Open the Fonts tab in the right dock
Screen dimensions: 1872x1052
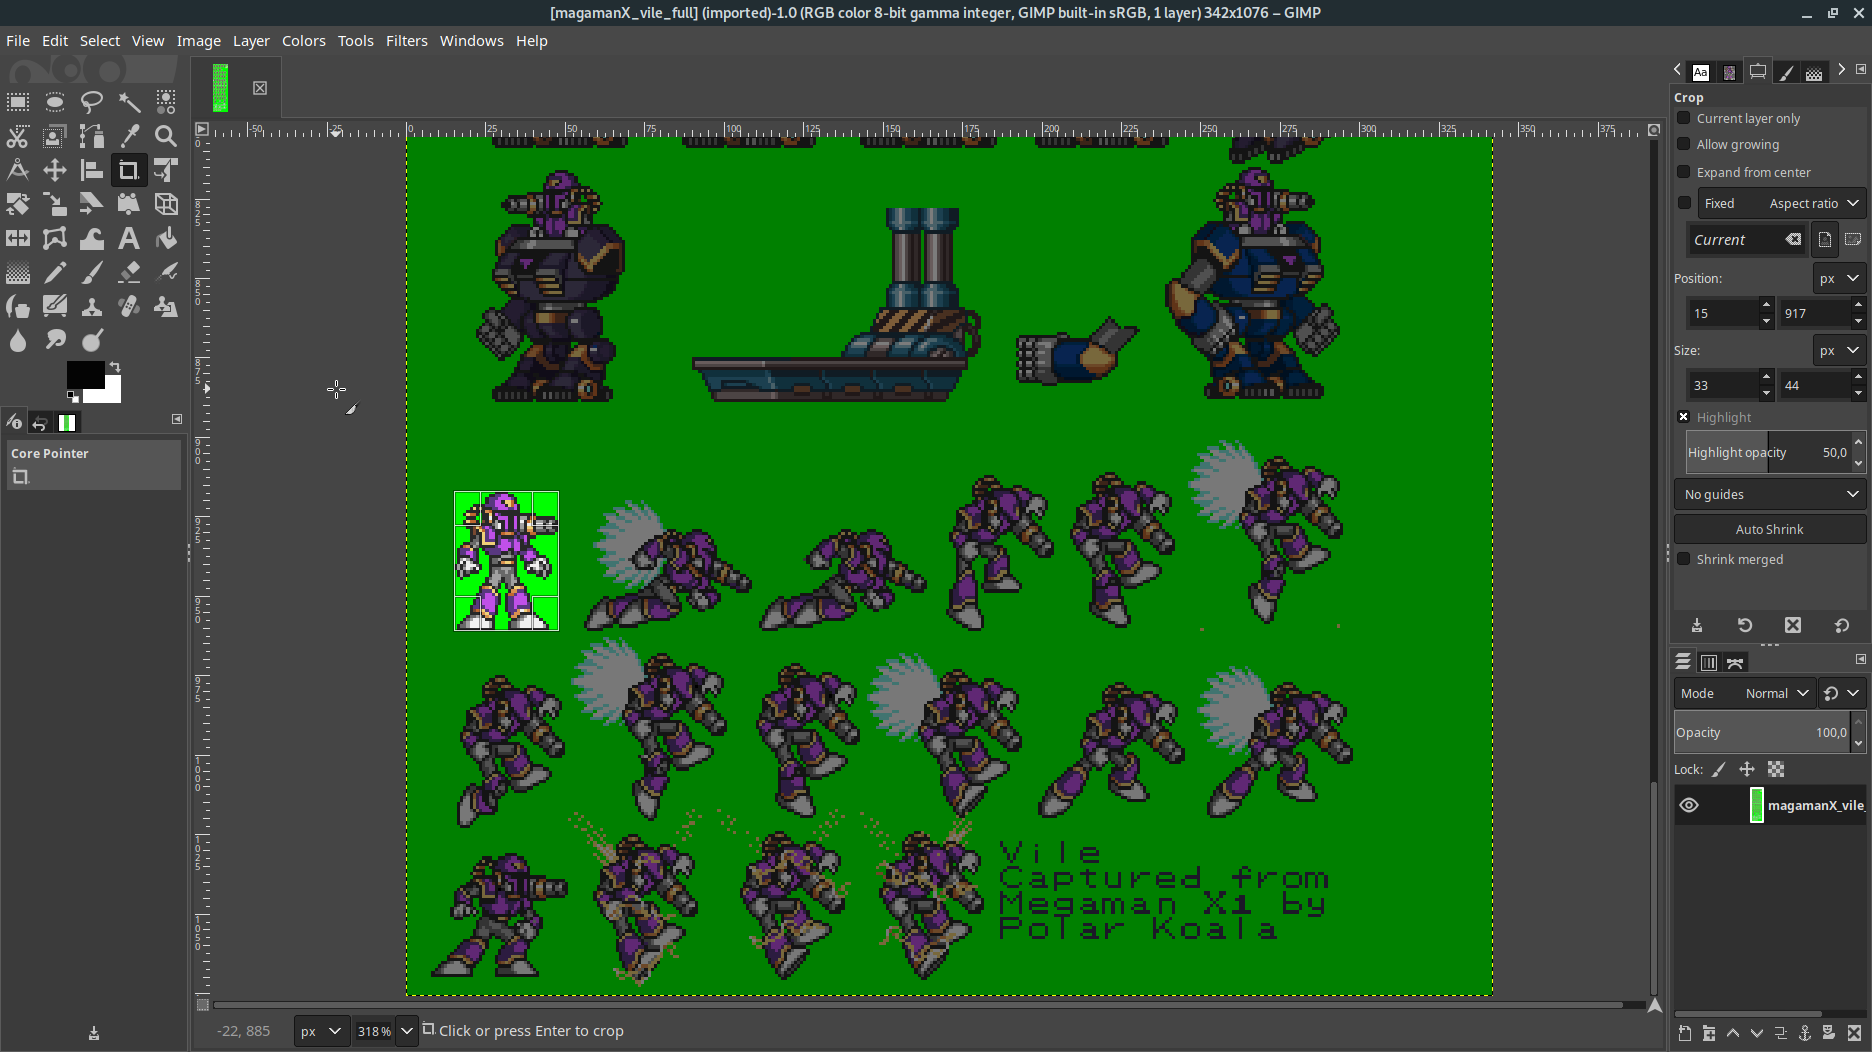click(1701, 71)
